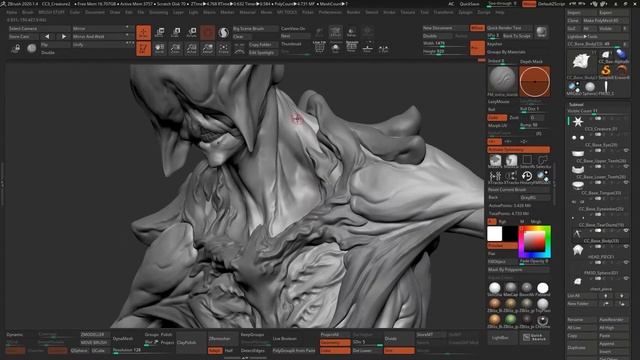Click the Actual size icon

[191, 49]
